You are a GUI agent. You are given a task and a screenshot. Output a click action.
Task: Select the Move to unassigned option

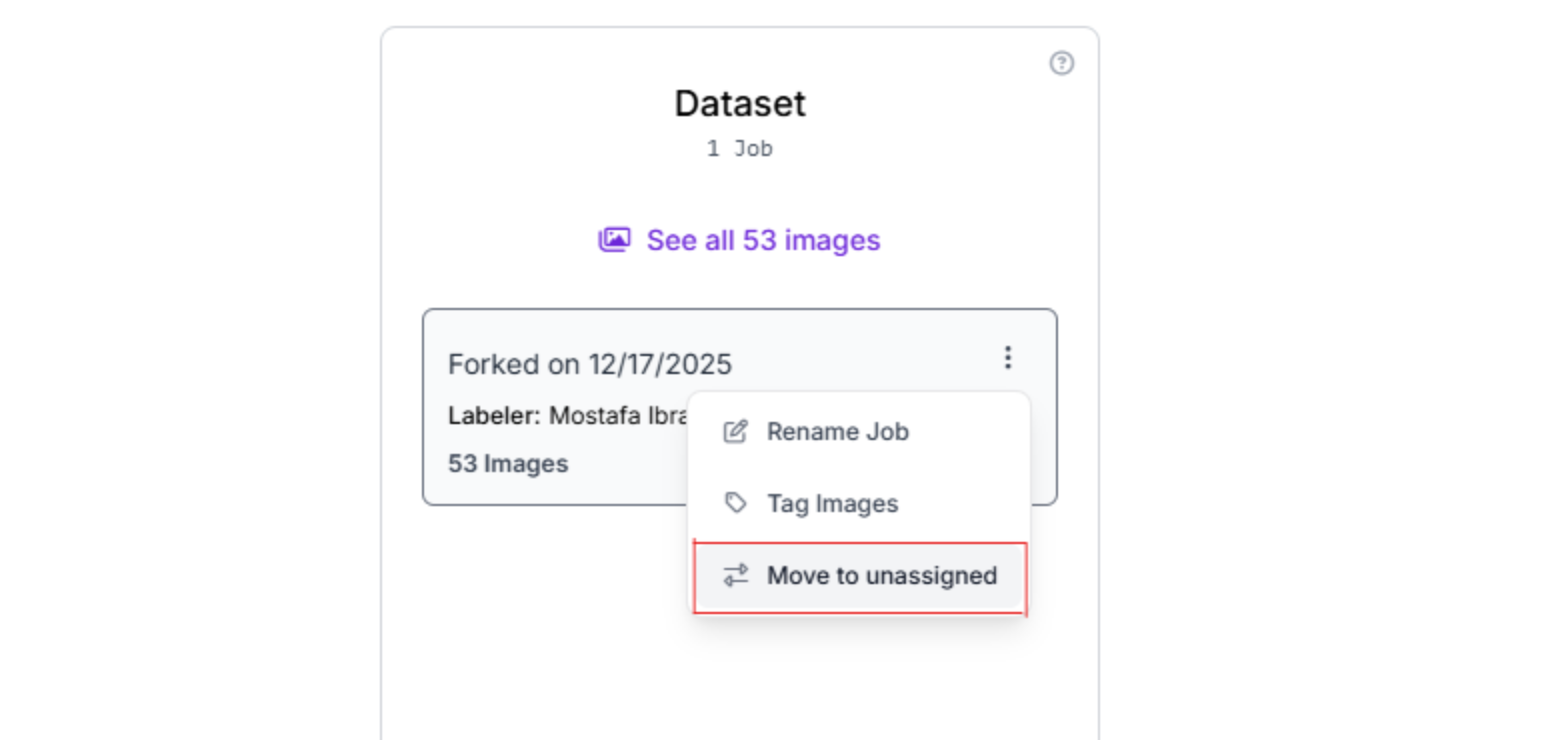tap(881, 576)
